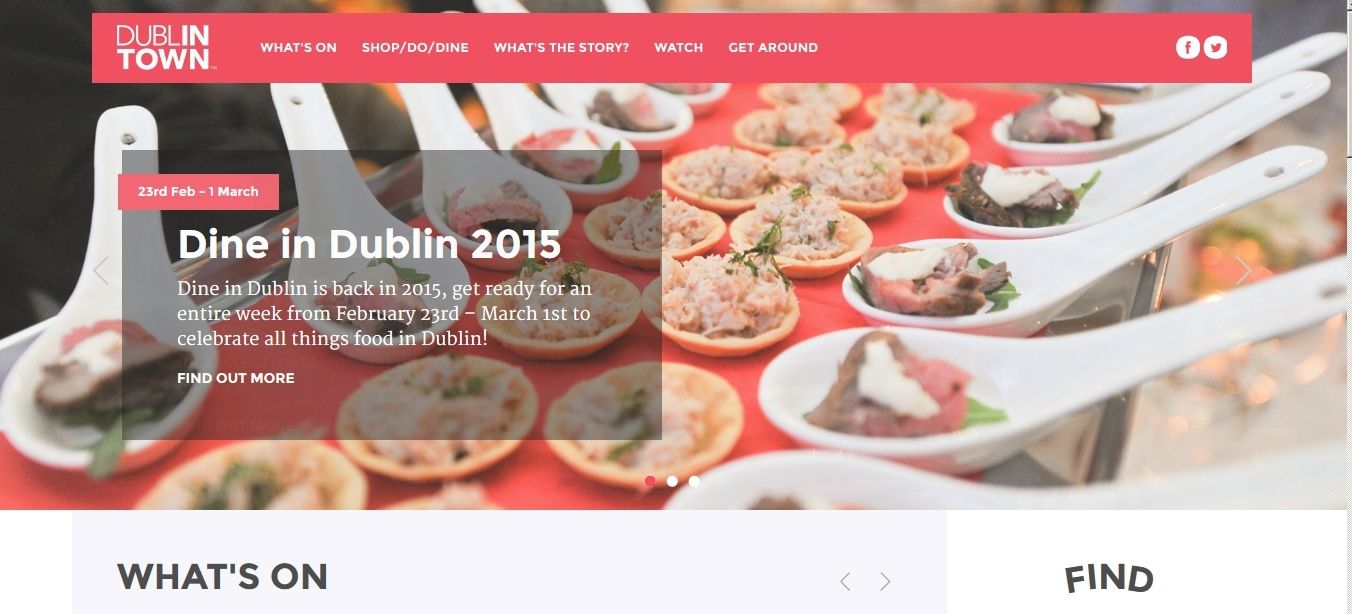Show previous What's On items arrow

click(x=845, y=581)
